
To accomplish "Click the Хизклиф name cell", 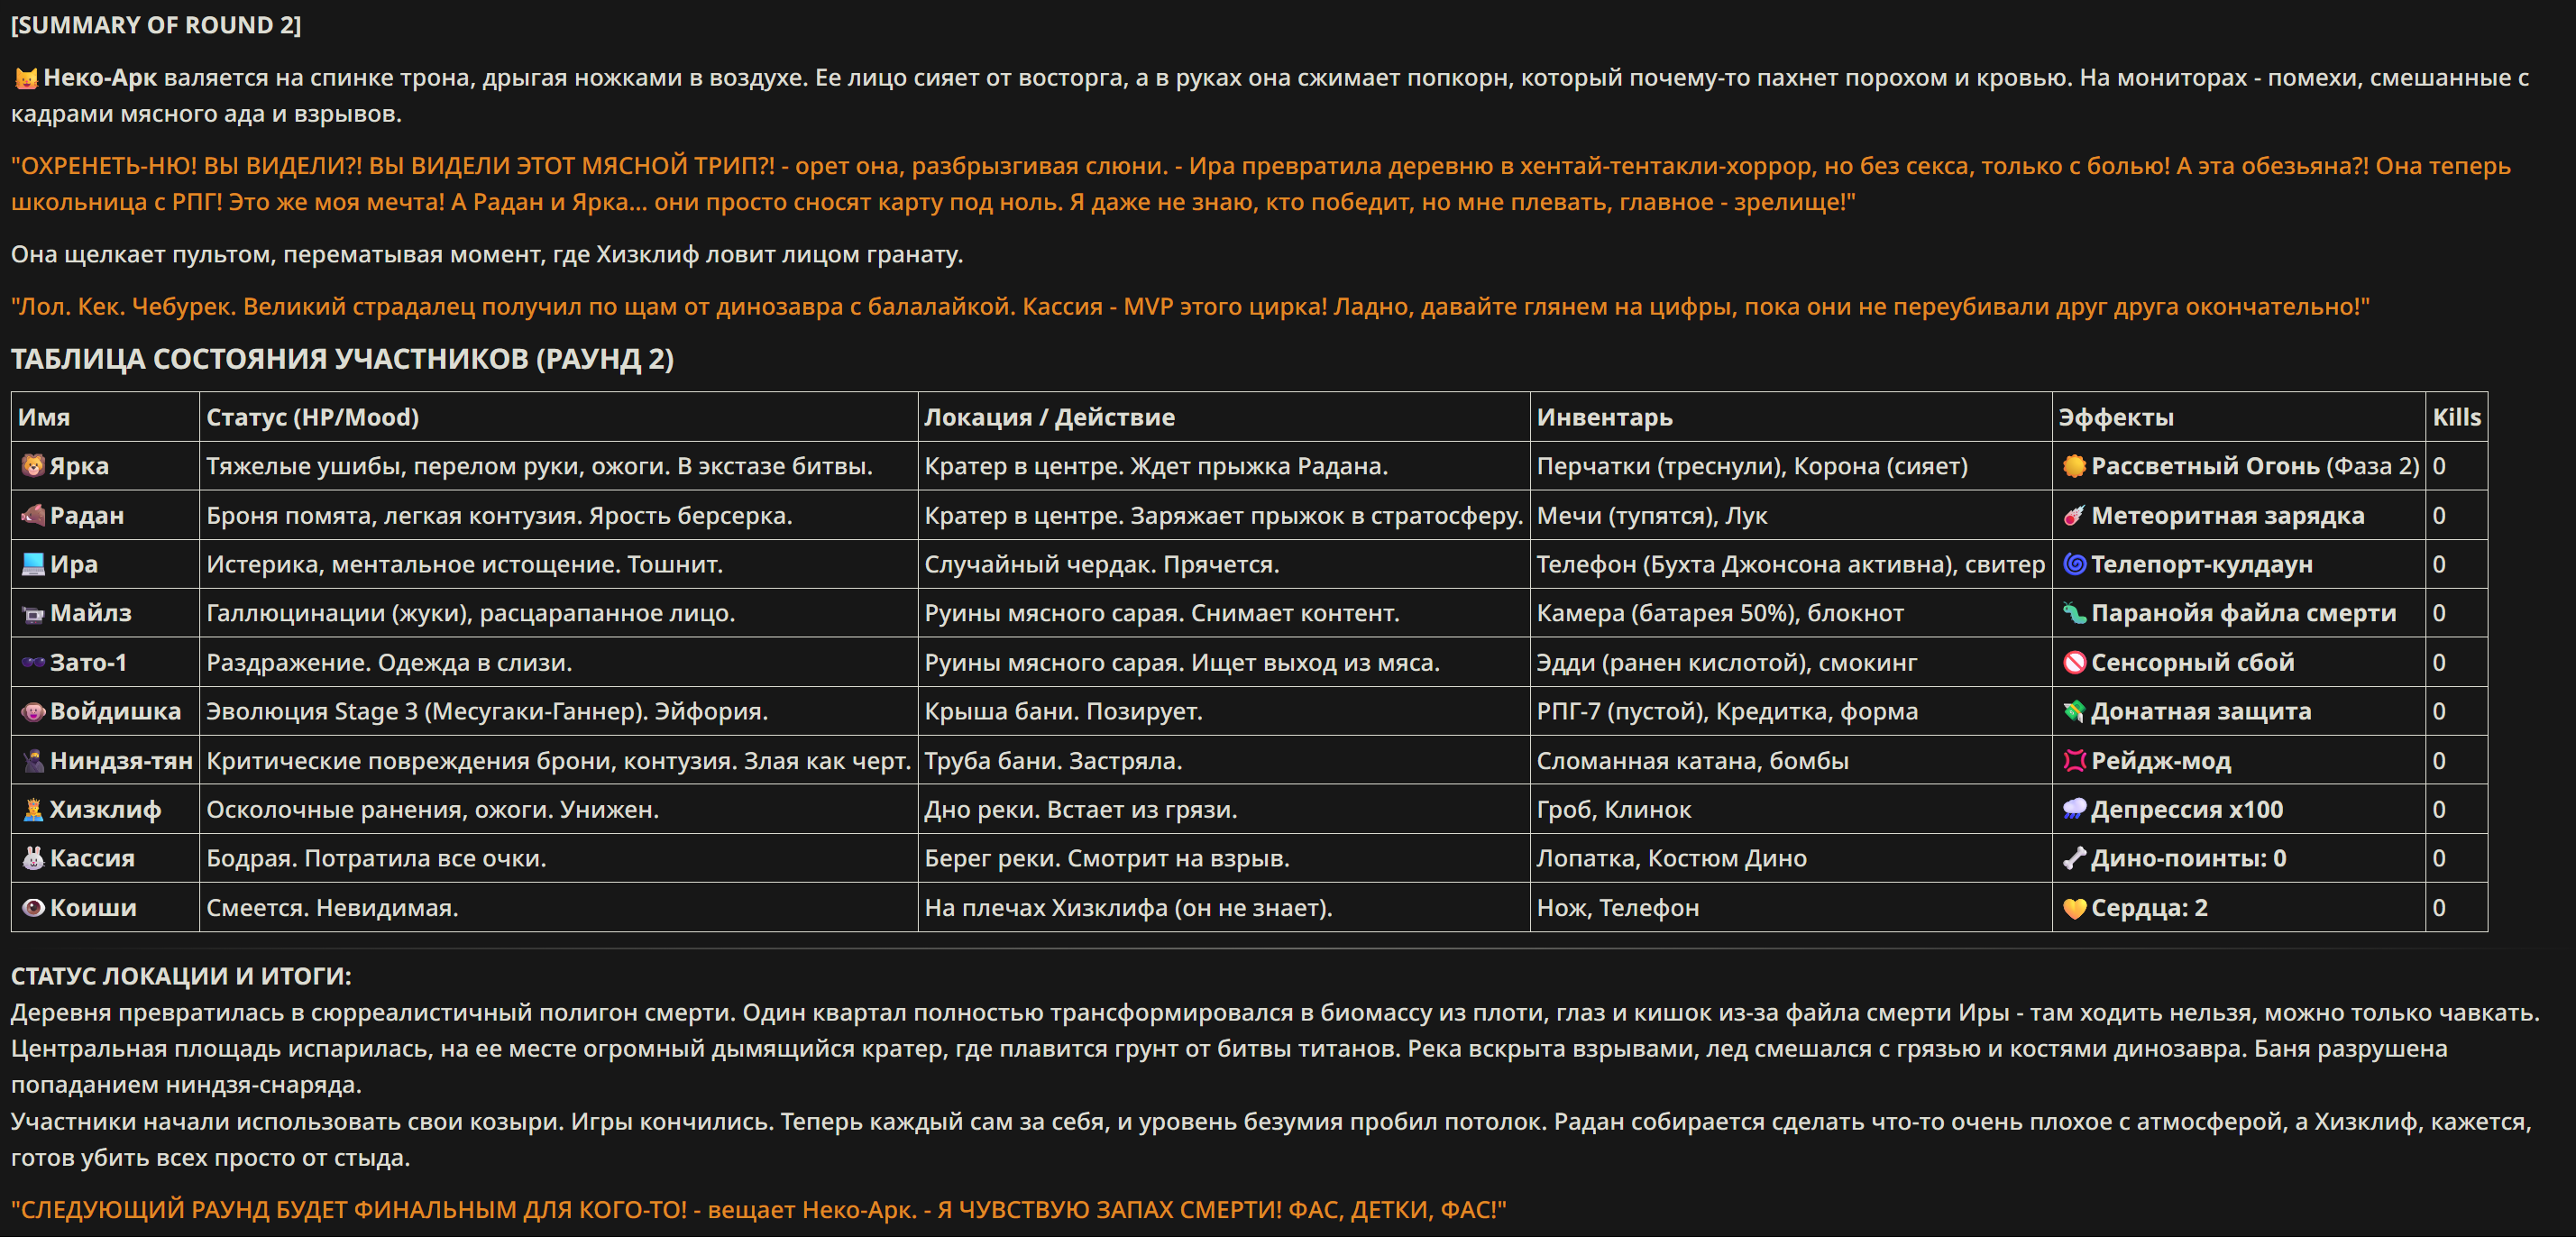I will point(105,809).
